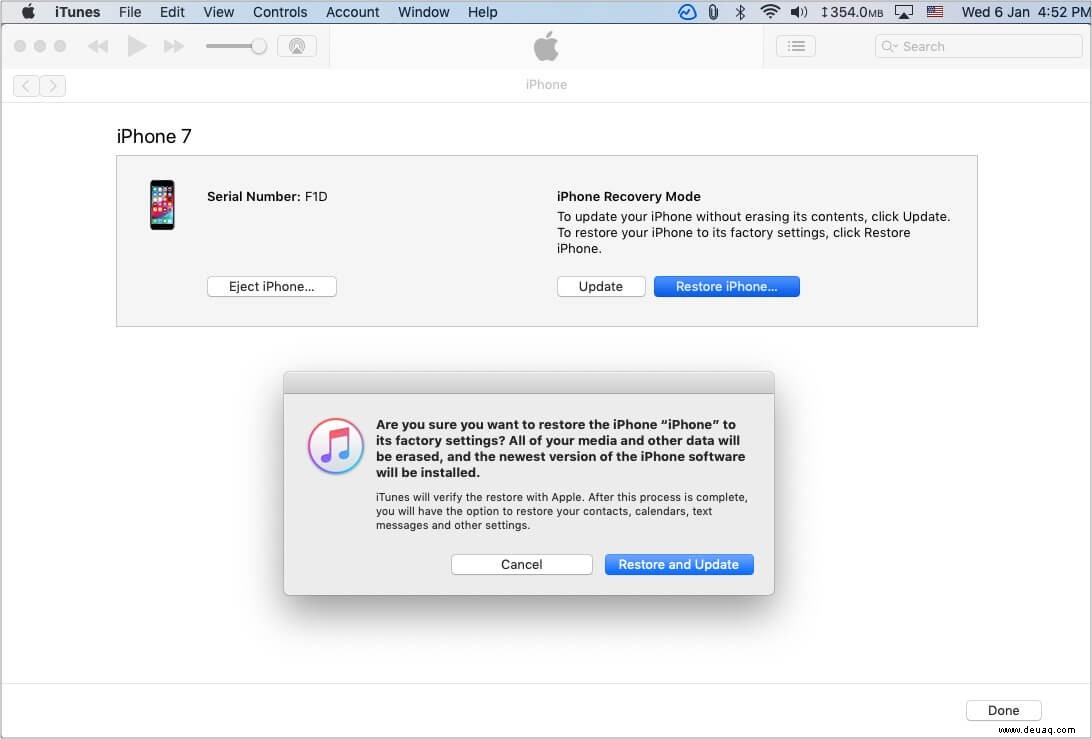Viewport: 1092px width, 739px height.
Task: Go back with the left chevron
Action: 26,86
